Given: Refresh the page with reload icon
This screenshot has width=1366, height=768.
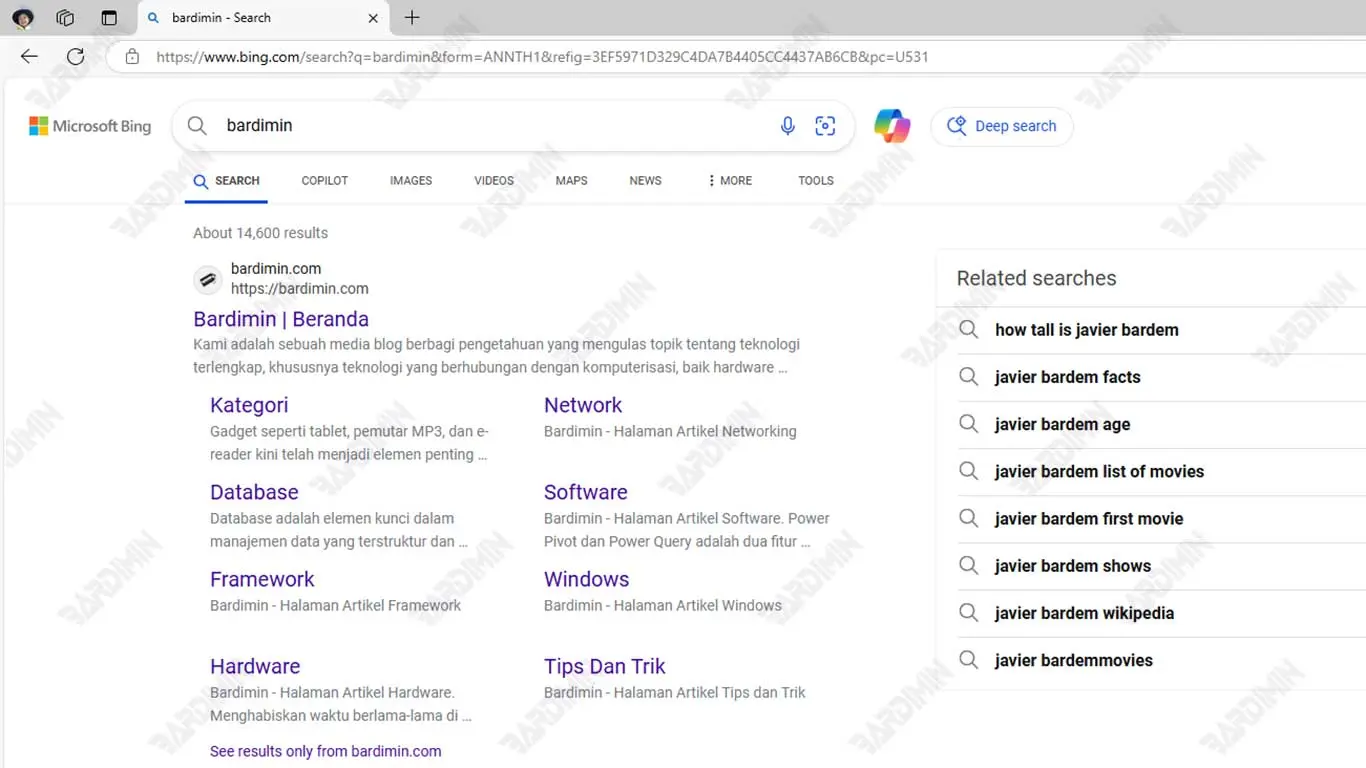Looking at the screenshot, I should [x=75, y=57].
